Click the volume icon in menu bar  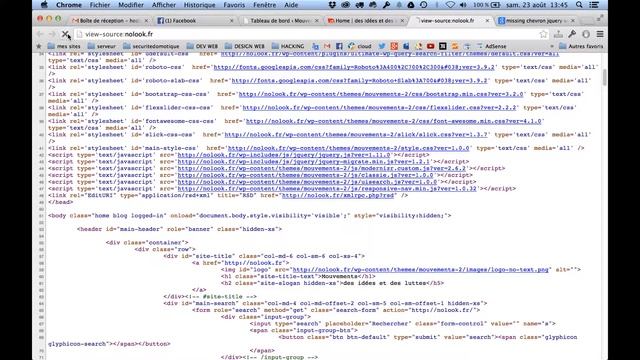tap(463, 5)
